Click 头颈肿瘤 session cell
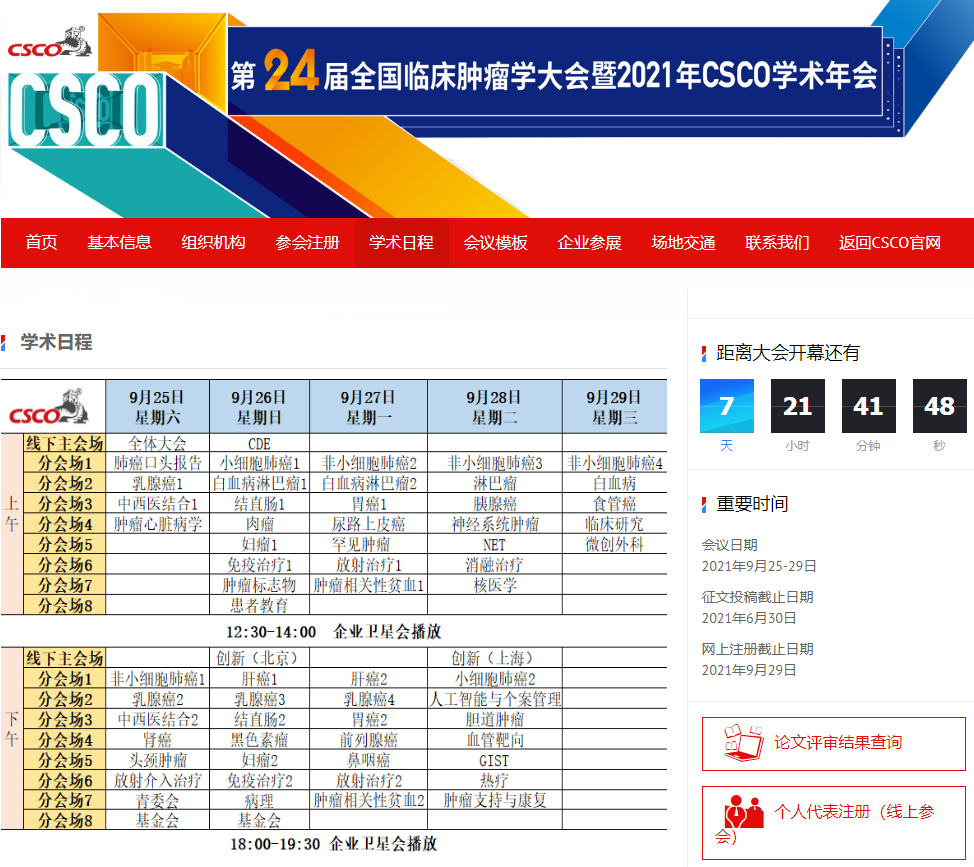 pos(157,760)
